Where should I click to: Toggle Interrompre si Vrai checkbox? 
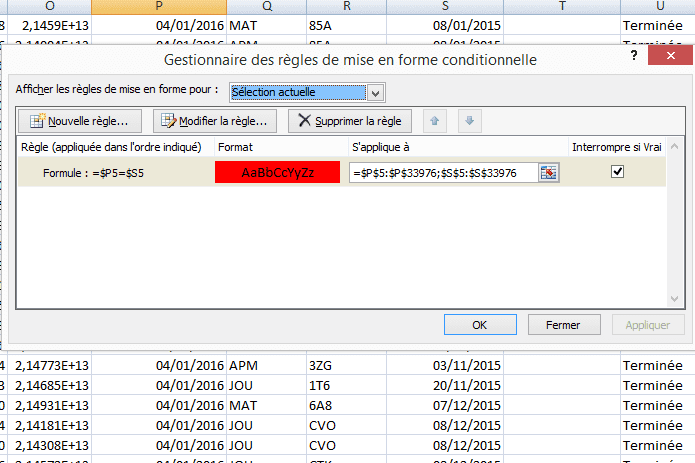617,171
